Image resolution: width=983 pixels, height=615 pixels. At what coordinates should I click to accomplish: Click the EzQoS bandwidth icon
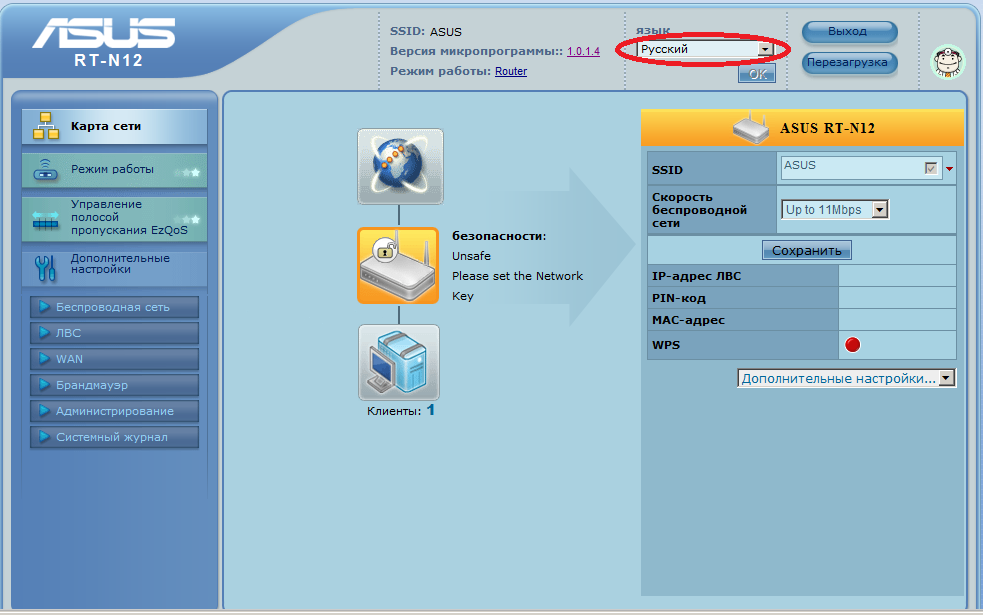pos(45,219)
